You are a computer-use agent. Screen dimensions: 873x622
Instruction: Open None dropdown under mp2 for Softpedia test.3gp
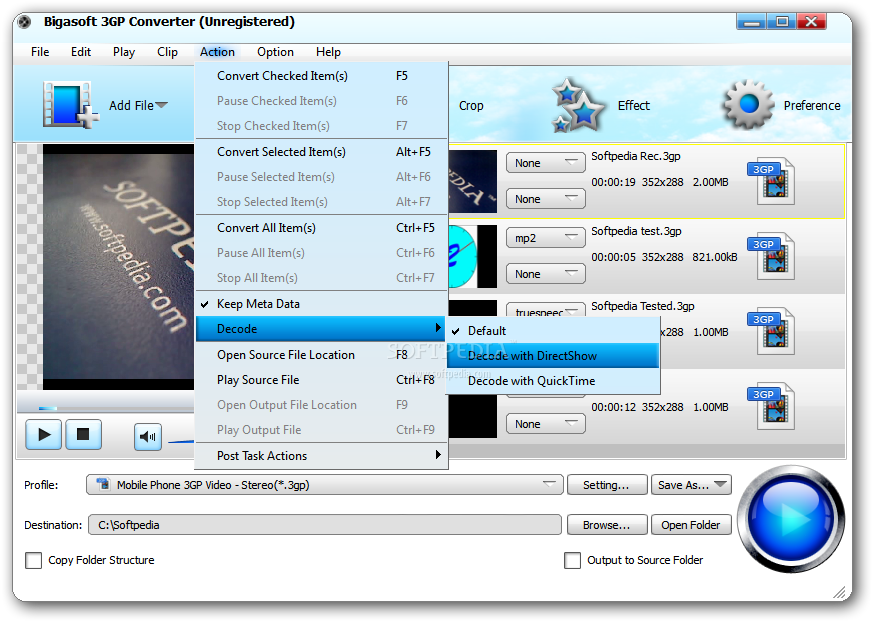546,274
